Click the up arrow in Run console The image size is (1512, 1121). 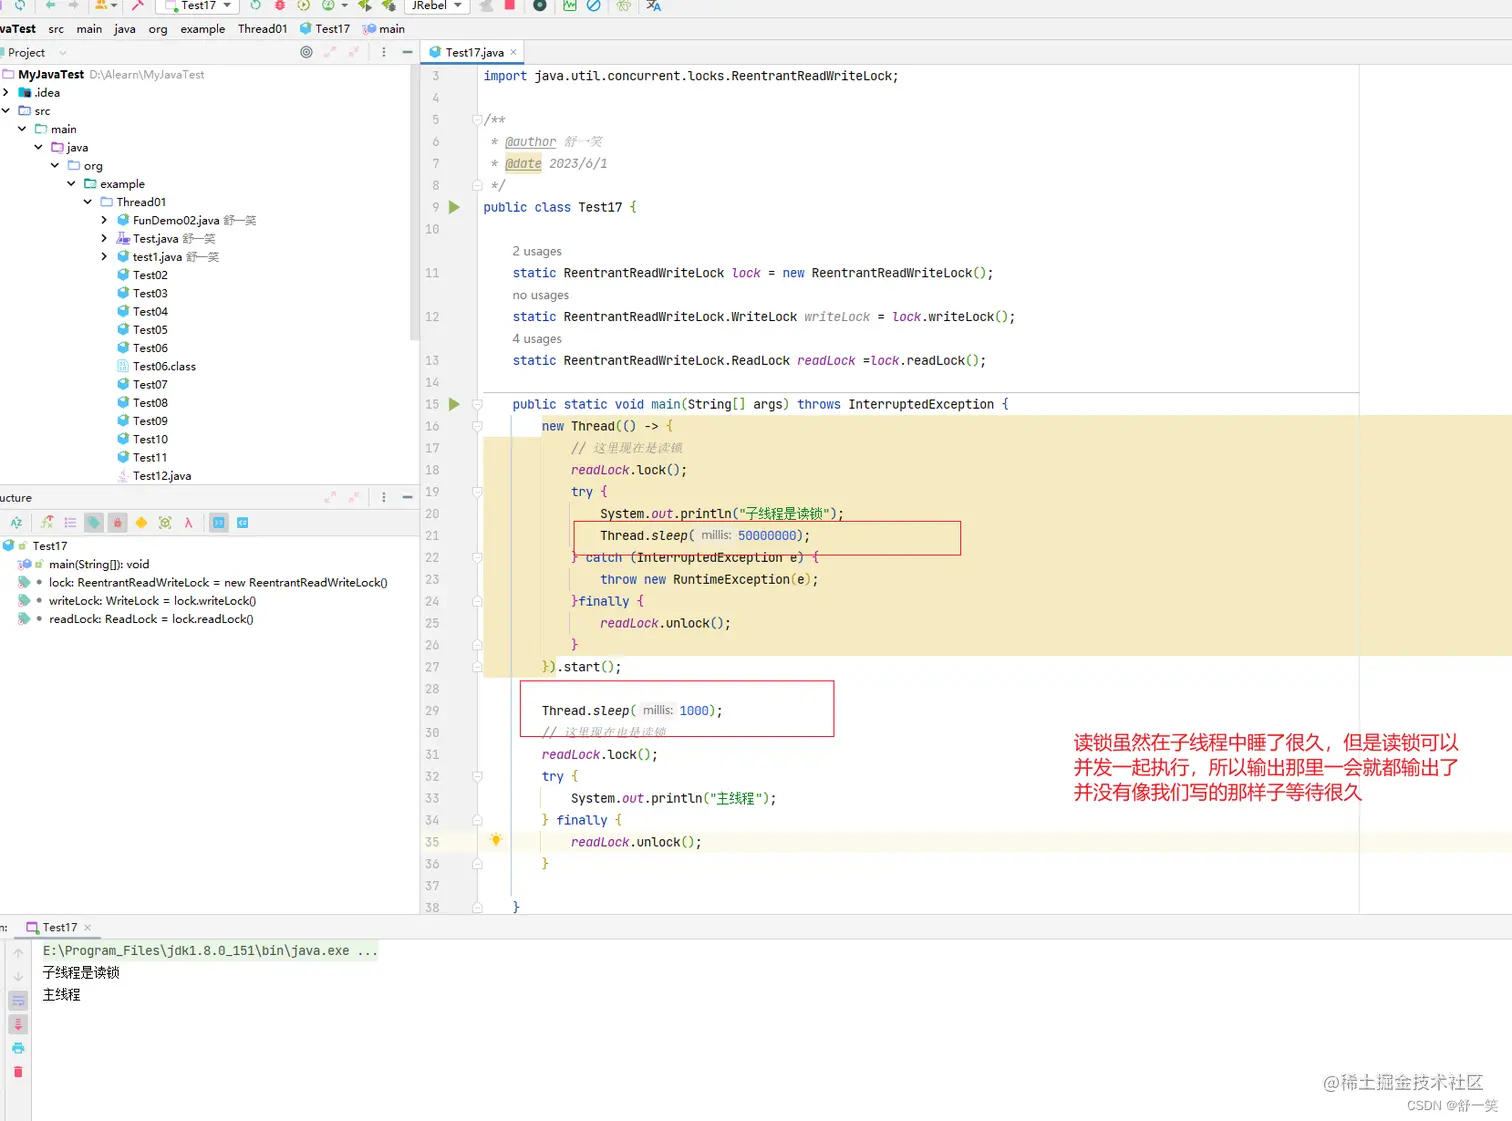pyautogui.click(x=18, y=953)
